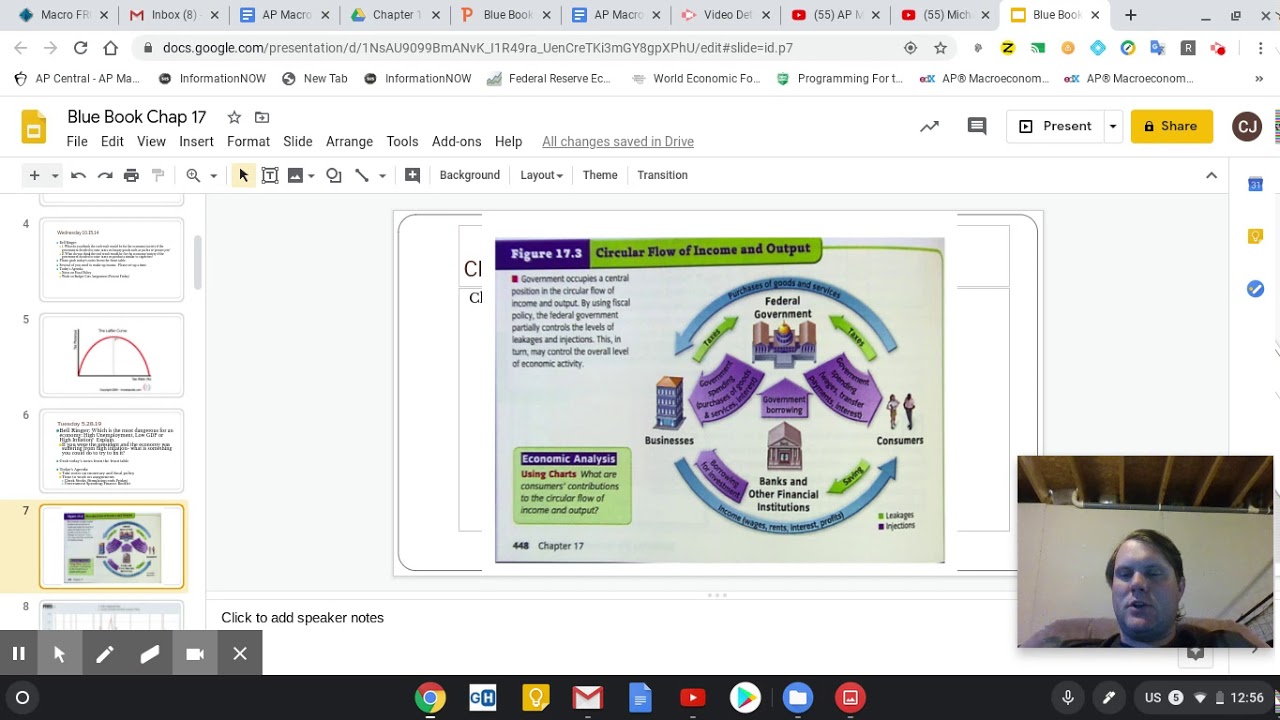Open the Arrange menu
Viewport: 1280px width, 720px height.
[349, 142]
